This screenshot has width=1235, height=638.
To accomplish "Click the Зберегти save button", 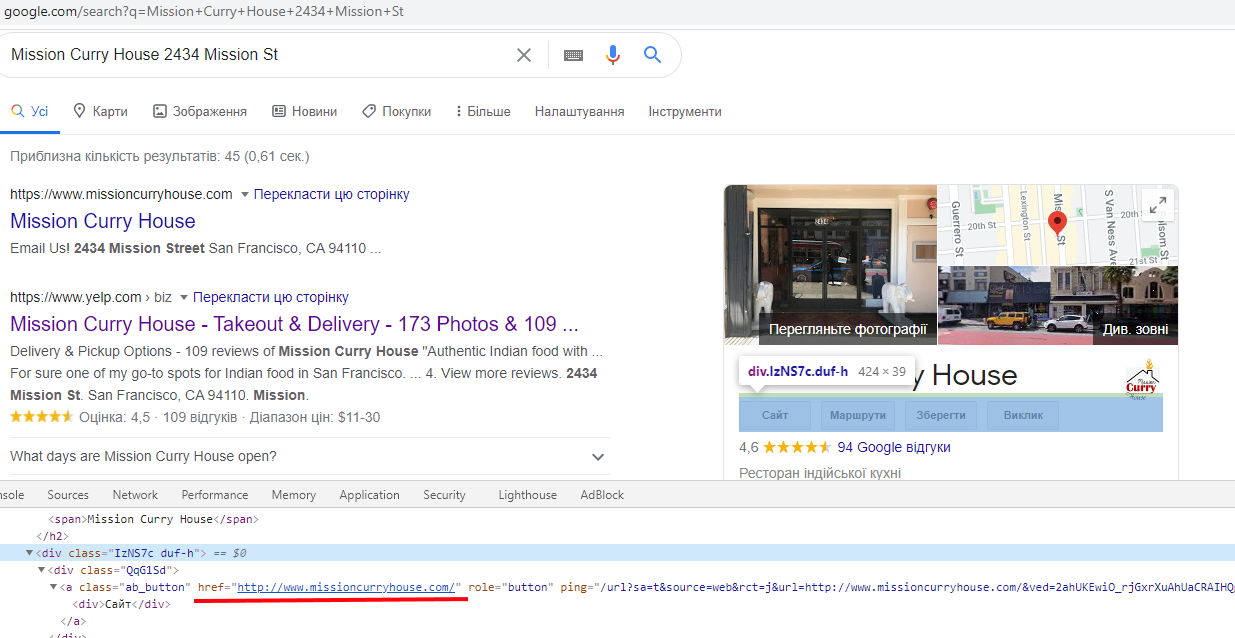I will coord(941,415).
